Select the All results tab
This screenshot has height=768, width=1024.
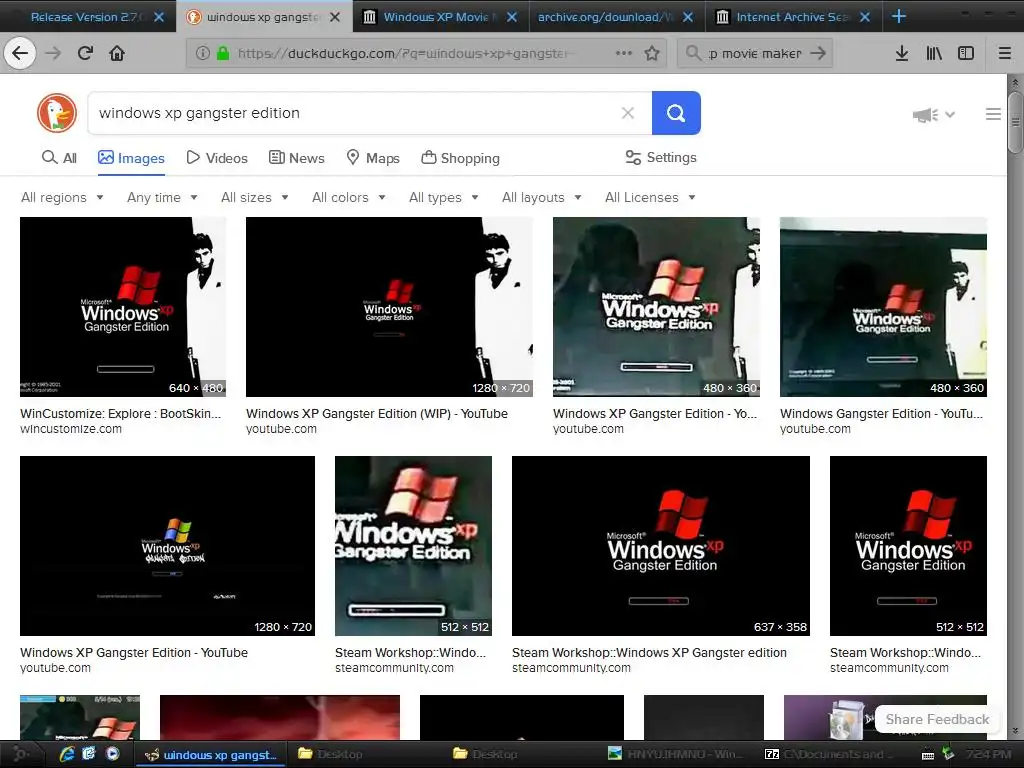tap(59, 158)
